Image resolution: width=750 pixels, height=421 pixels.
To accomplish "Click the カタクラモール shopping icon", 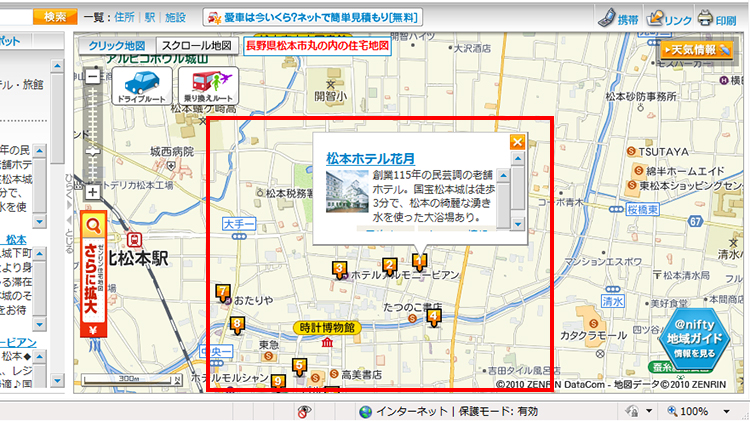I will 594,324.
